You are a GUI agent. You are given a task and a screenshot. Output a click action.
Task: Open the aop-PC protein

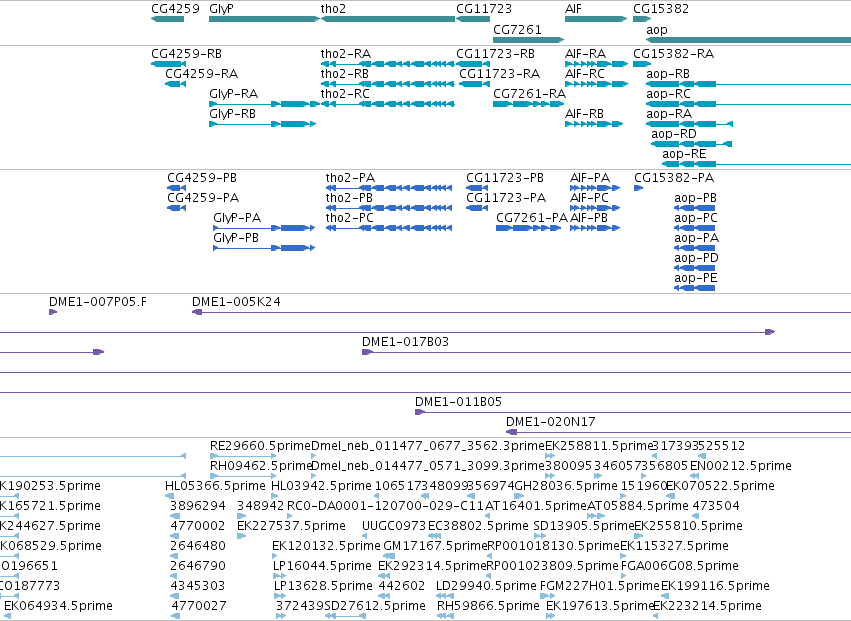tap(696, 218)
